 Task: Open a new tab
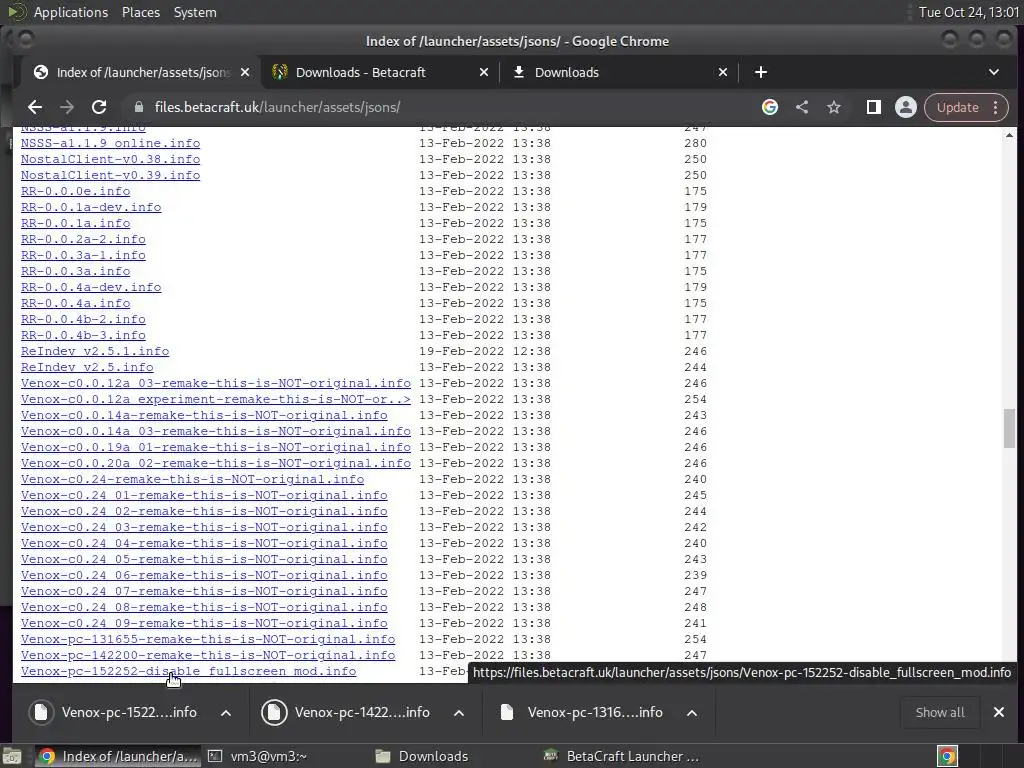point(761,72)
